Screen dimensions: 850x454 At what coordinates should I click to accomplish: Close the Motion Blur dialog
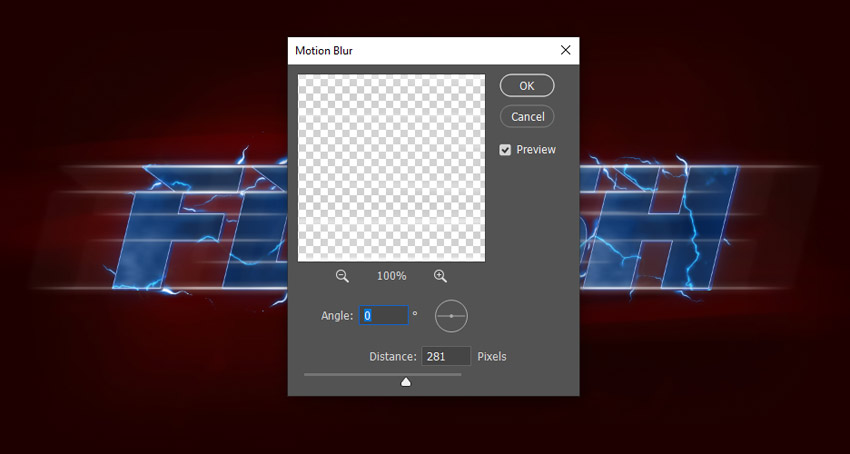pos(565,50)
